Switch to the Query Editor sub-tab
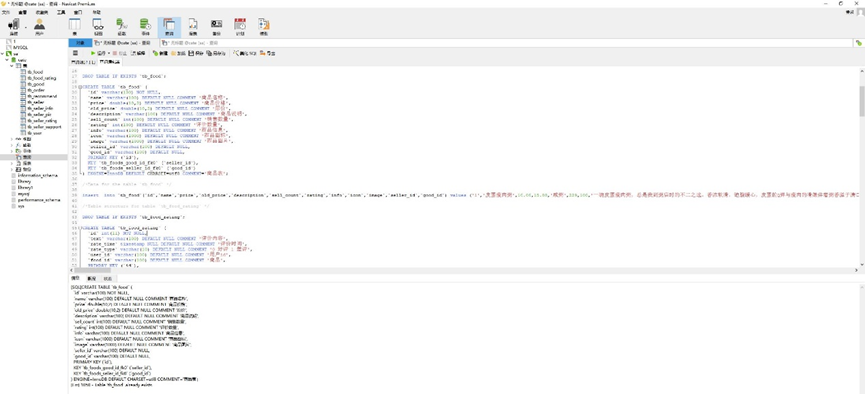This screenshot has width=865, height=394. (110, 62)
